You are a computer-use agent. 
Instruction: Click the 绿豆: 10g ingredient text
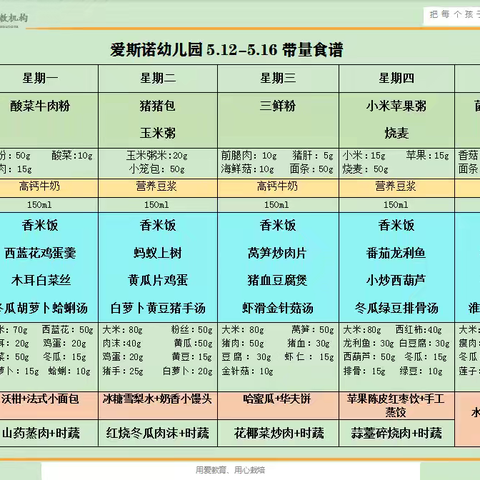(x=421, y=371)
